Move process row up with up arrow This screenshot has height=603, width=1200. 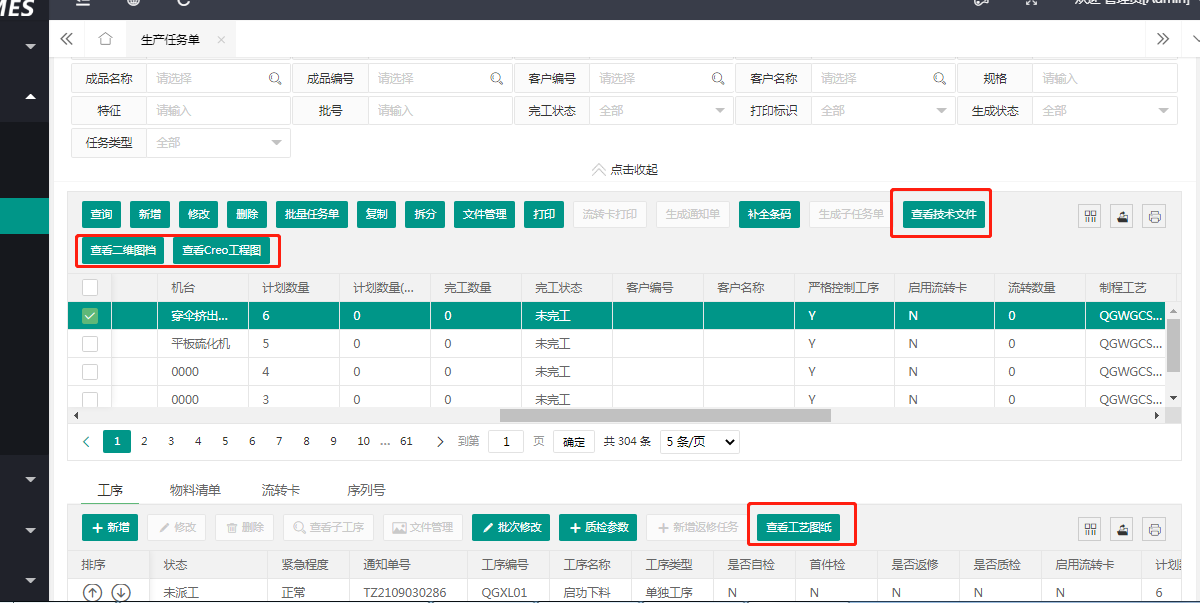pos(93,592)
